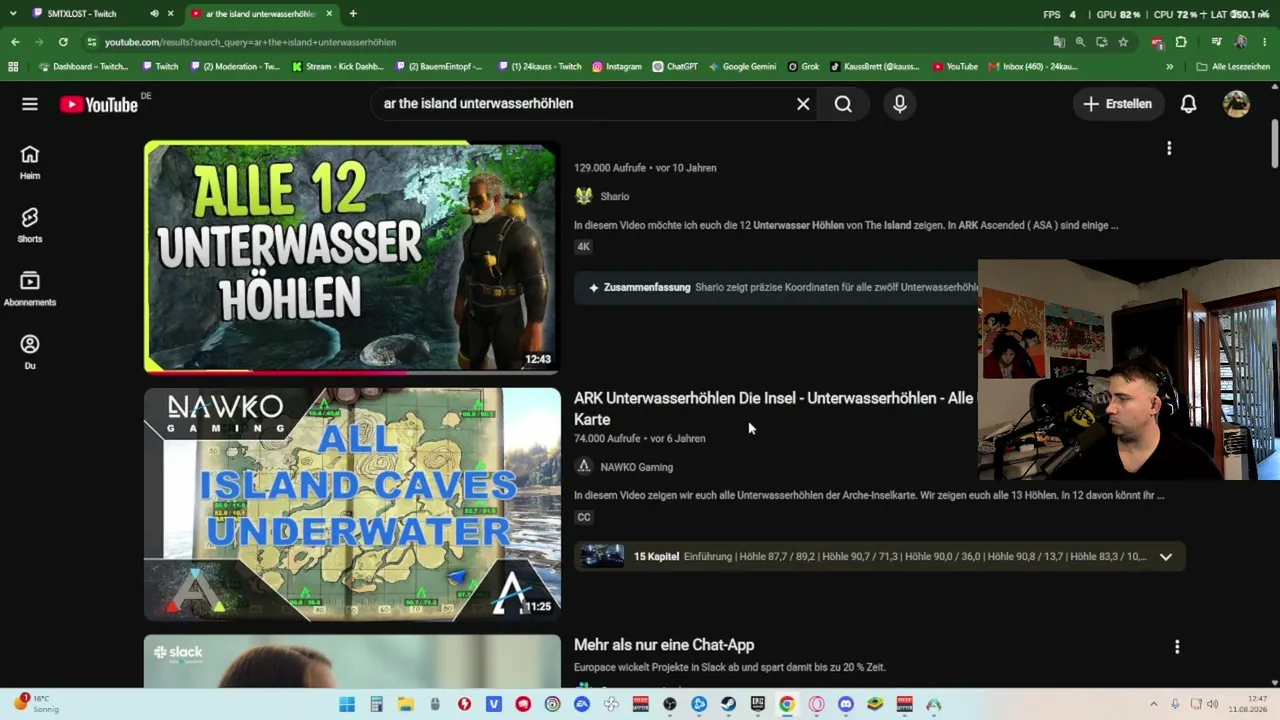Image resolution: width=1280 pixels, height=720 pixels.
Task: Open Shorts in the YouTube sidebar
Action: pyautogui.click(x=30, y=225)
